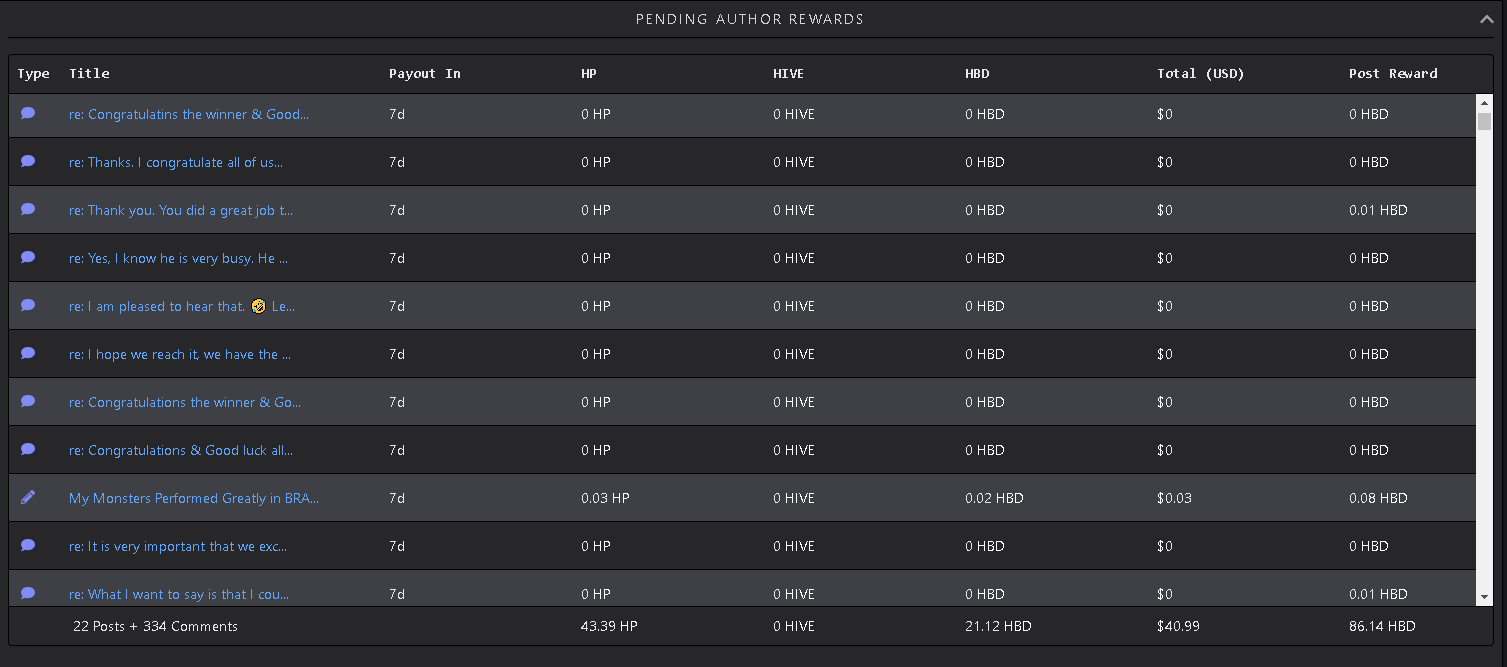1507x667 pixels.
Task: Click the '$0.03' total cell
Action: [1174, 498]
